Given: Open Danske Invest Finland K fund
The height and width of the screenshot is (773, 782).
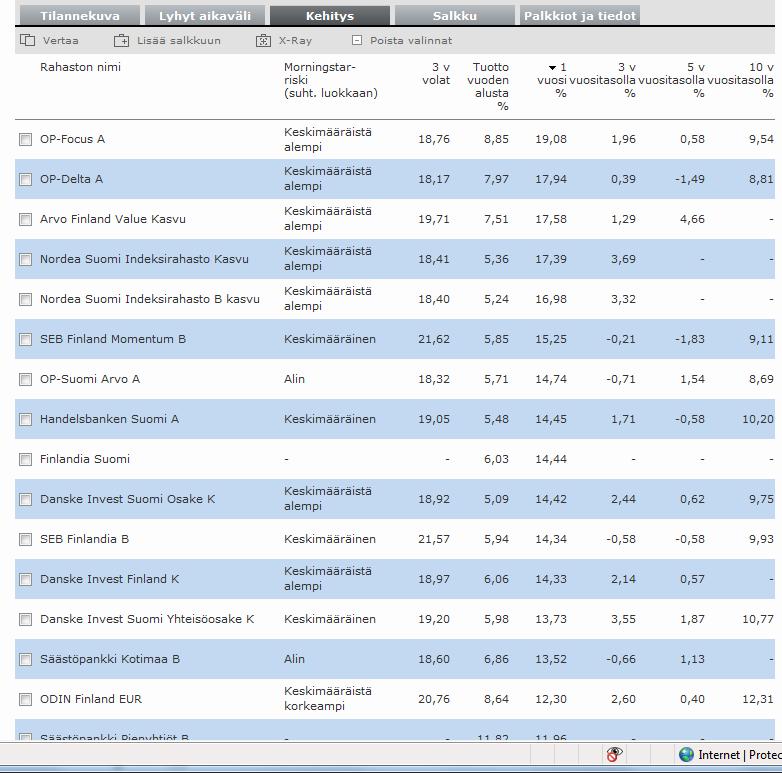Looking at the screenshot, I should click(109, 579).
